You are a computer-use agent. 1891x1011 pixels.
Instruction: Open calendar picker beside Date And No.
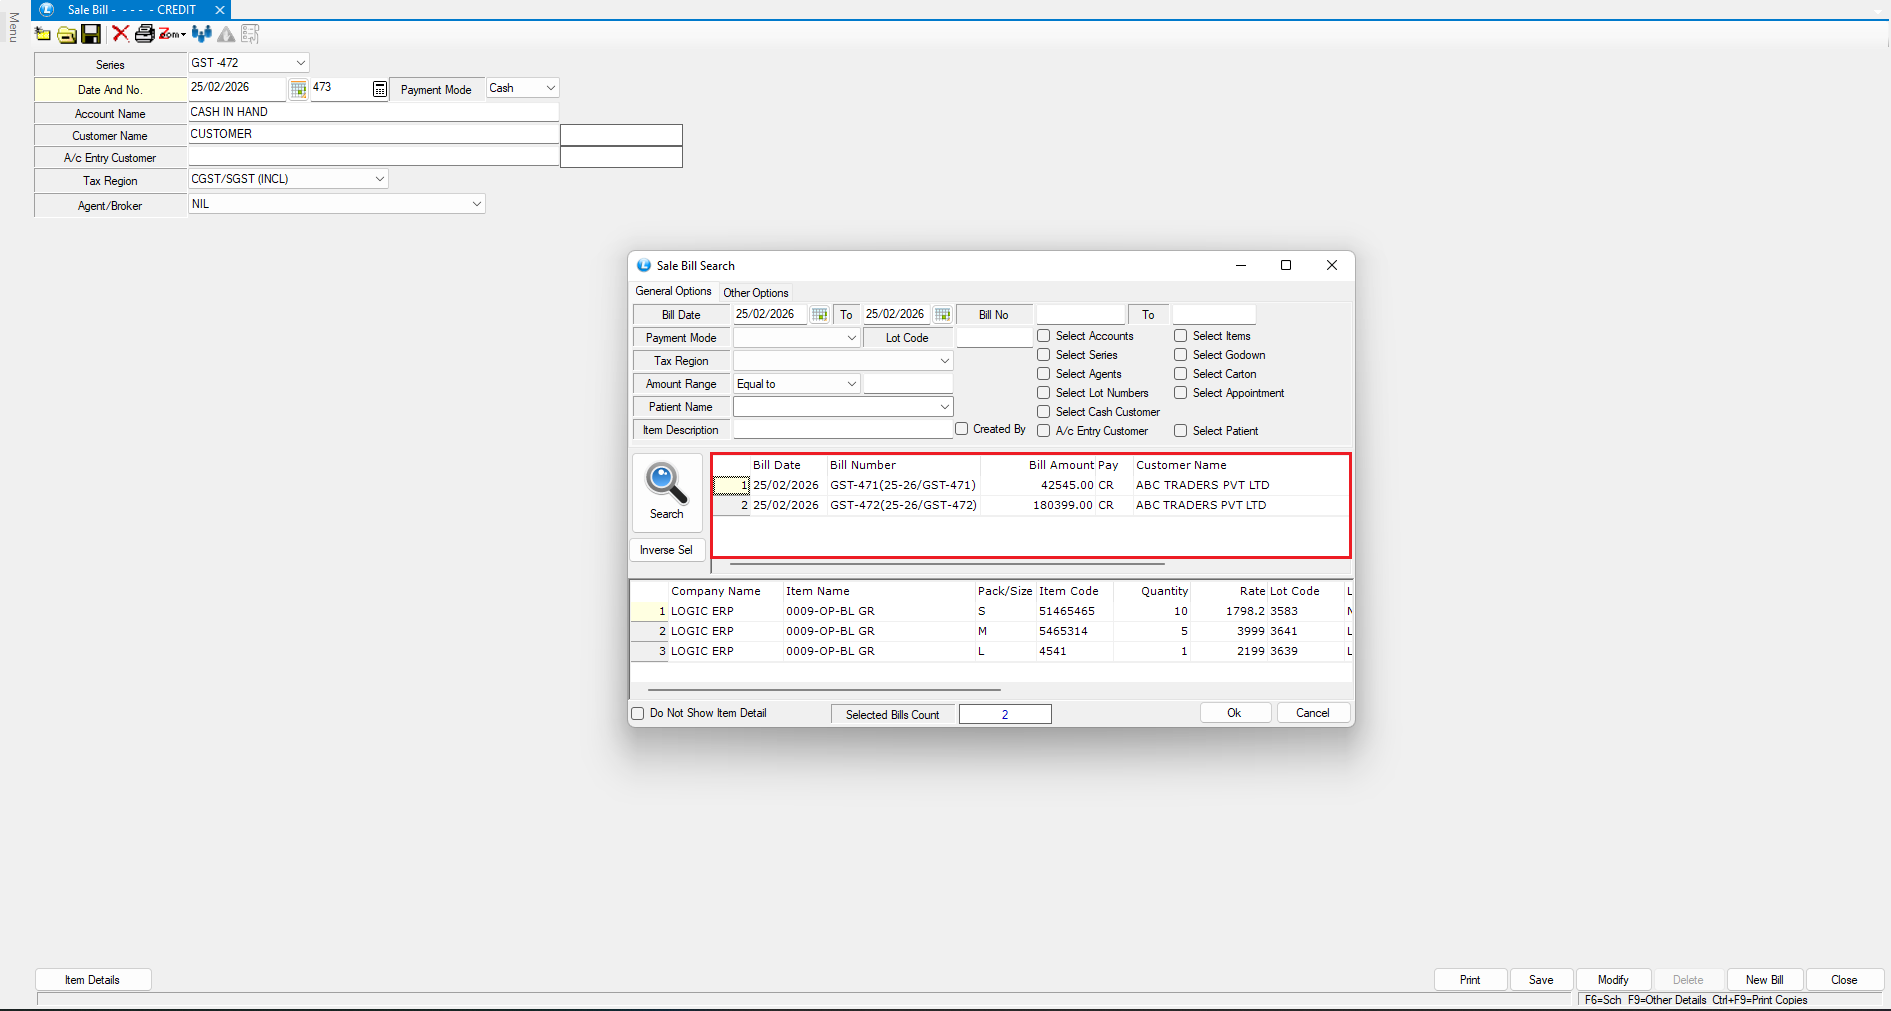coord(298,89)
